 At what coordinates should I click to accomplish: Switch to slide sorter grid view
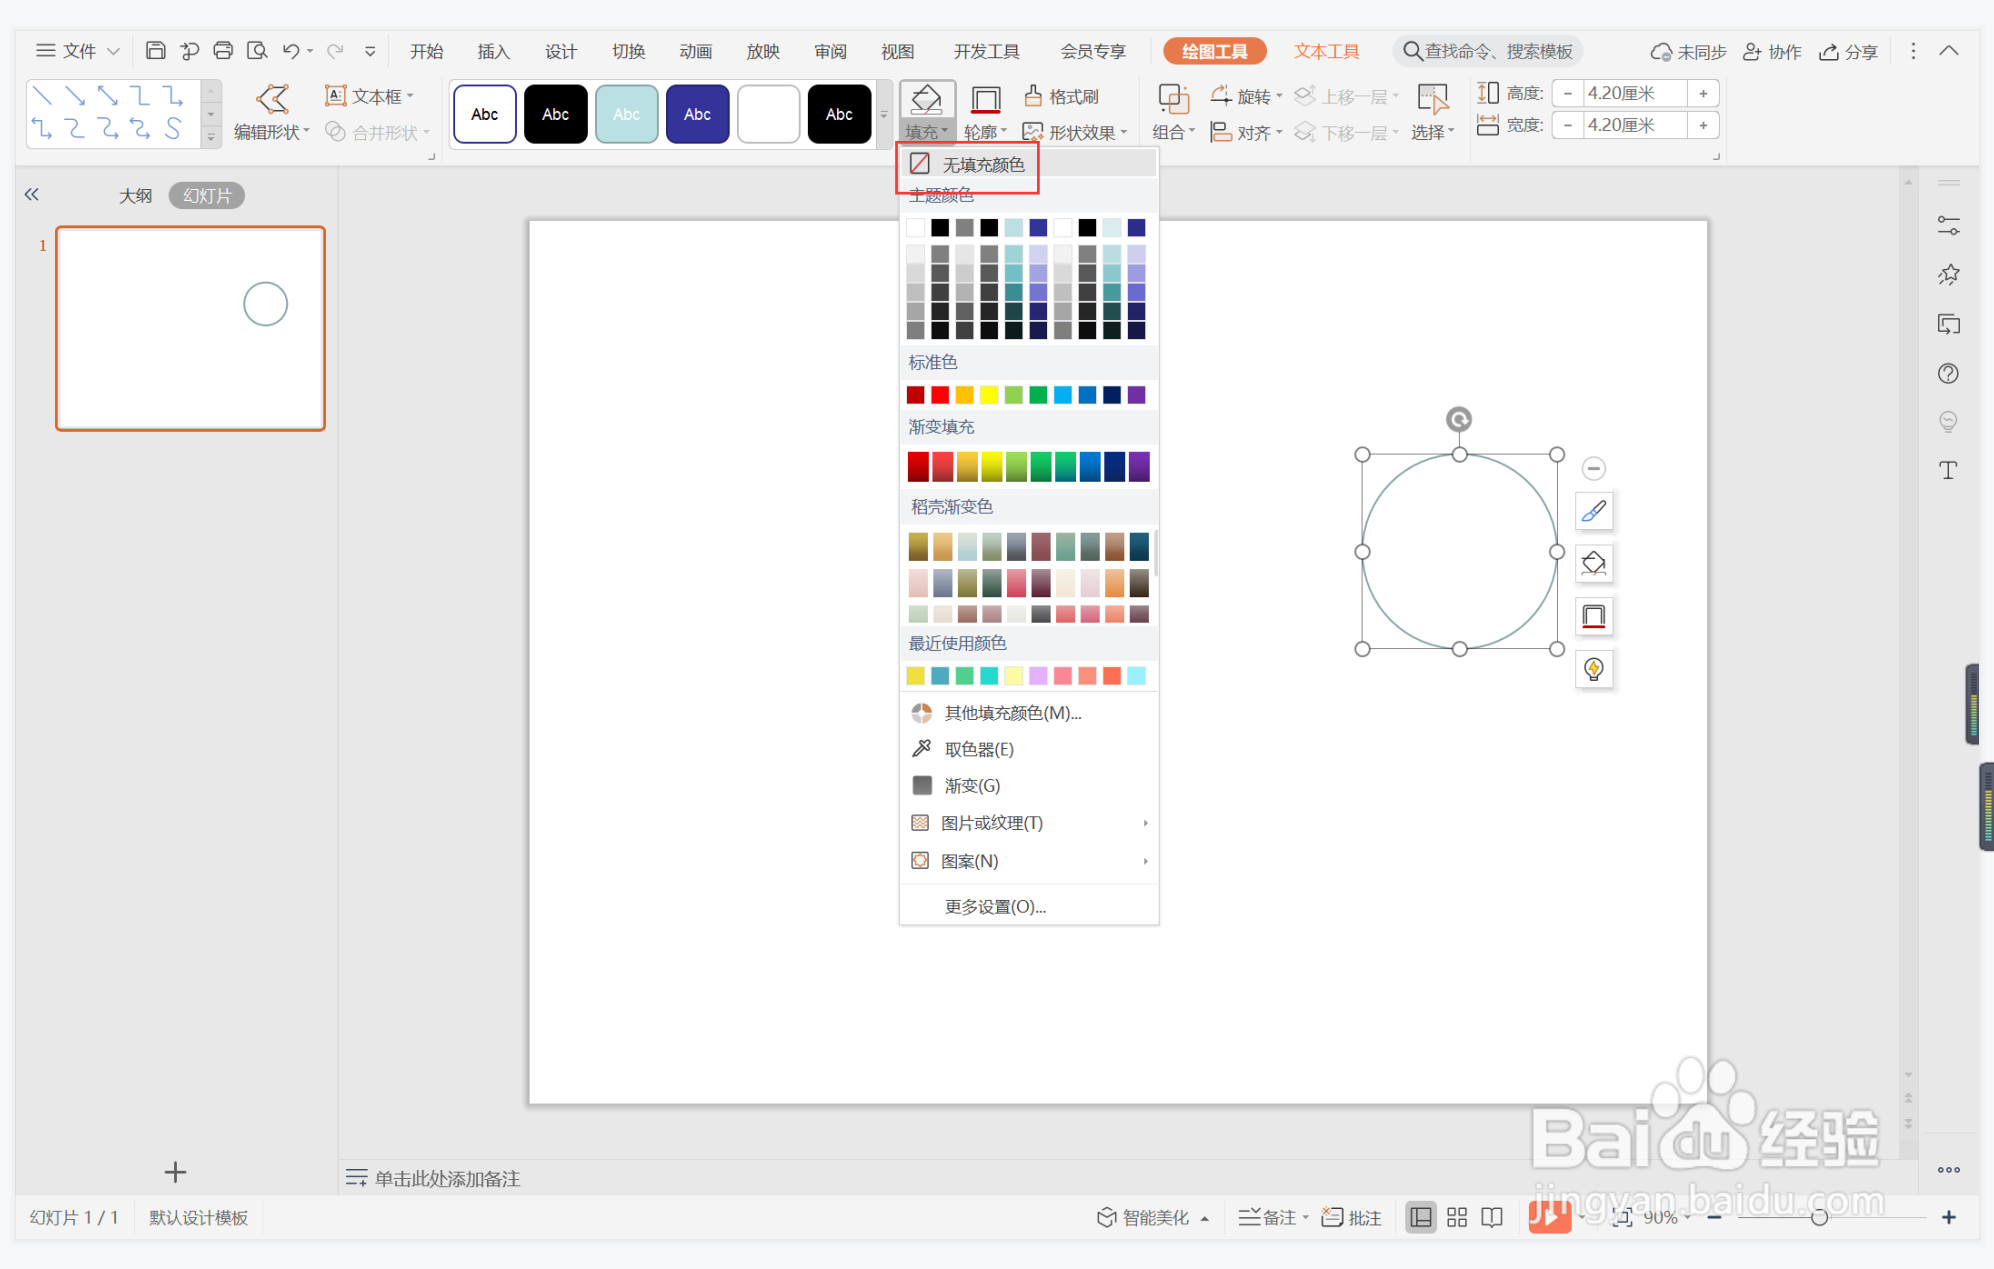click(x=1456, y=1217)
